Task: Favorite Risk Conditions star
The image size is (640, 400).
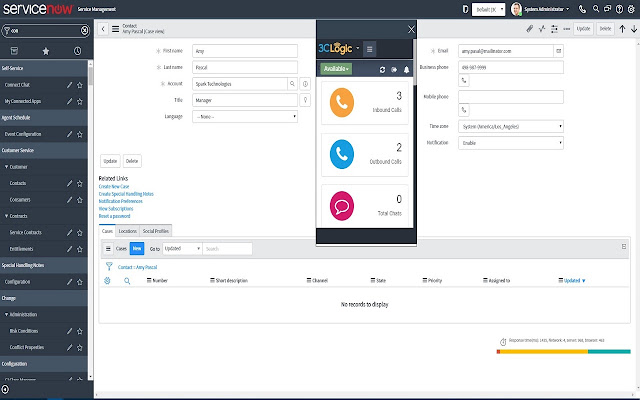Action: 80,331
